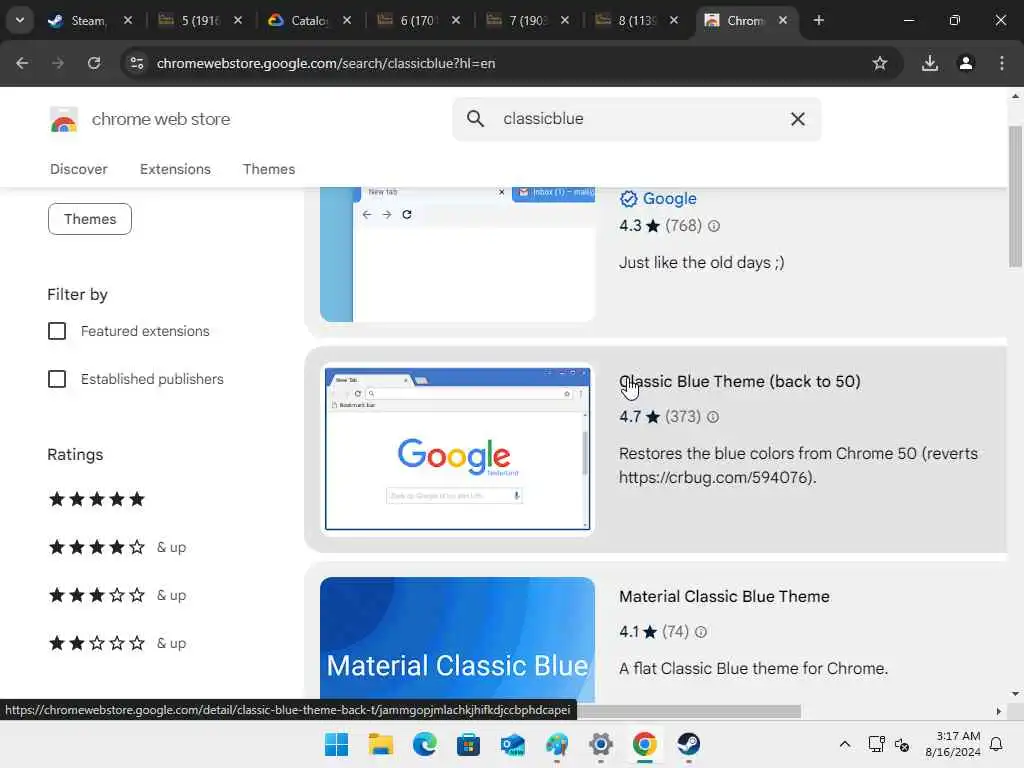This screenshot has height=768, width=1024.
Task: Open Settings gear from taskbar
Action: [x=601, y=744]
